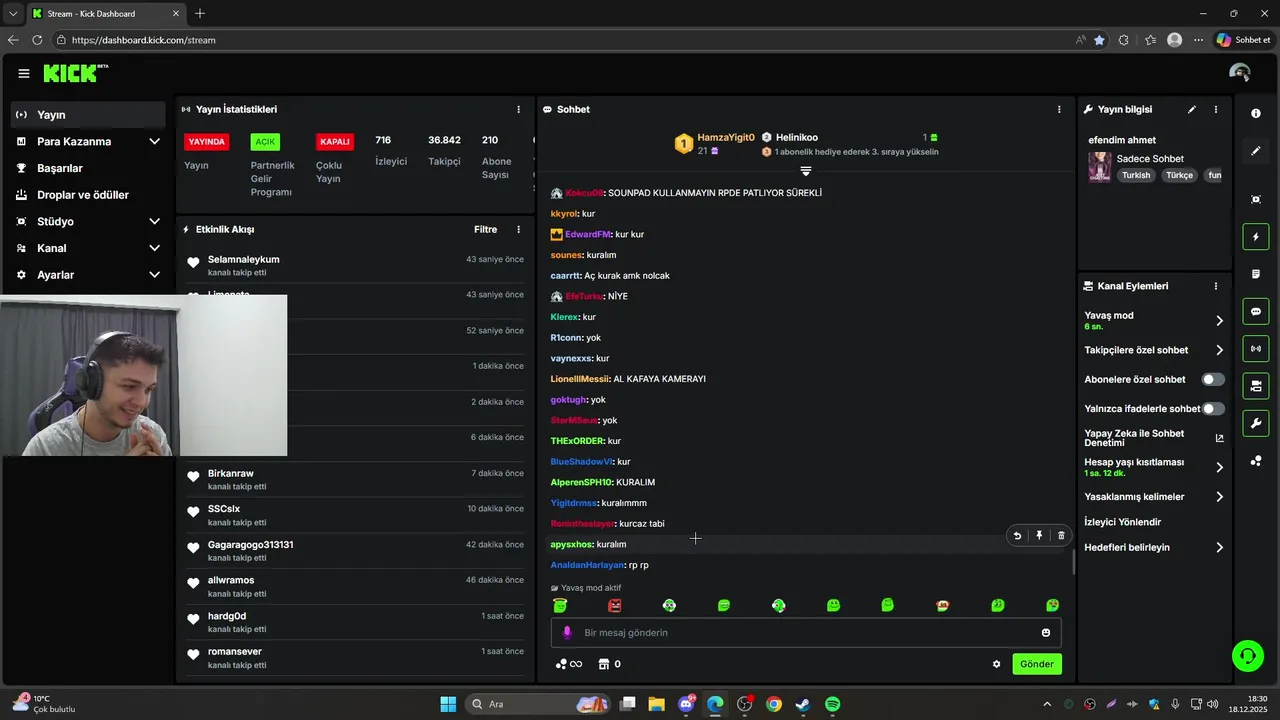Click the browser address bar URL
1280x720 pixels.
143,40
